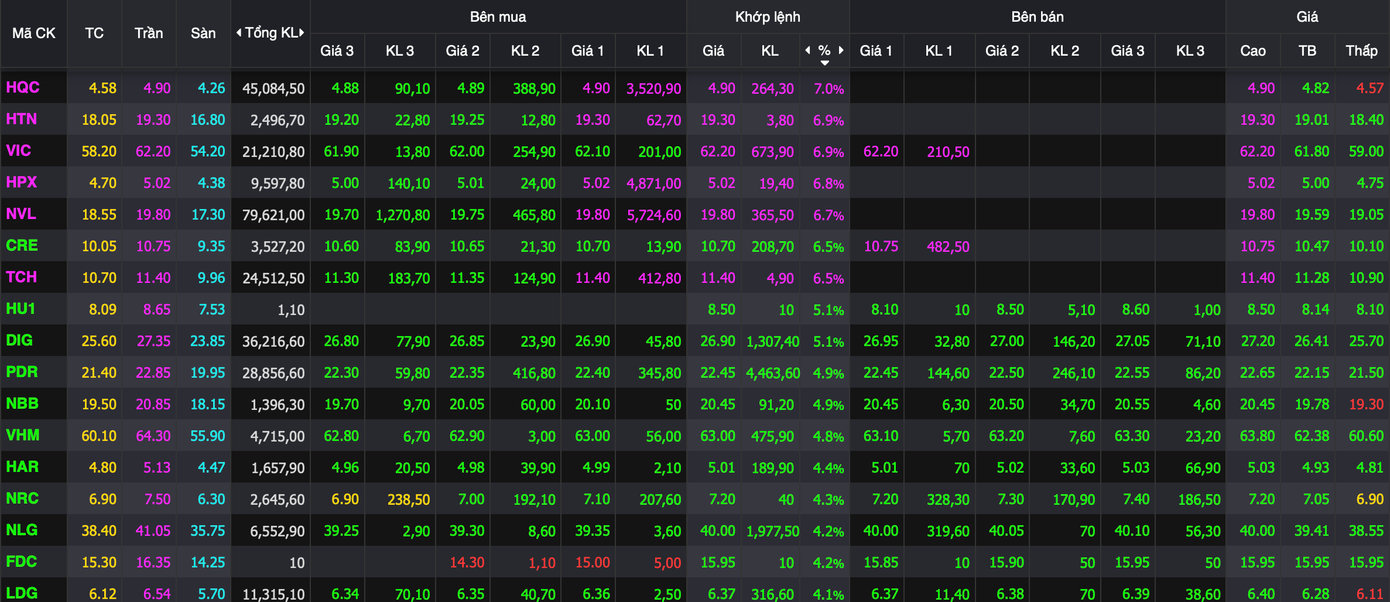This screenshot has width=1390, height=602.
Task: Click the Cao price column header
Action: (1252, 50)
